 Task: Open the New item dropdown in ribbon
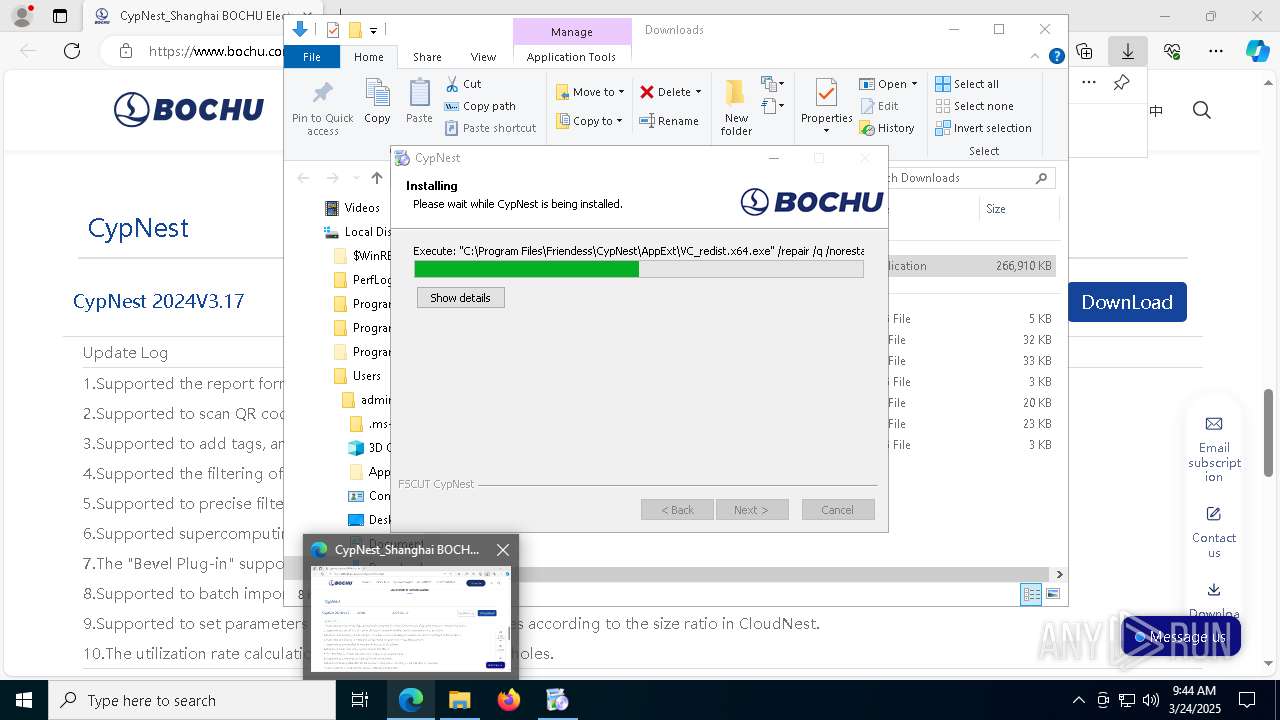pyautogui.click(x=773, y=84)
